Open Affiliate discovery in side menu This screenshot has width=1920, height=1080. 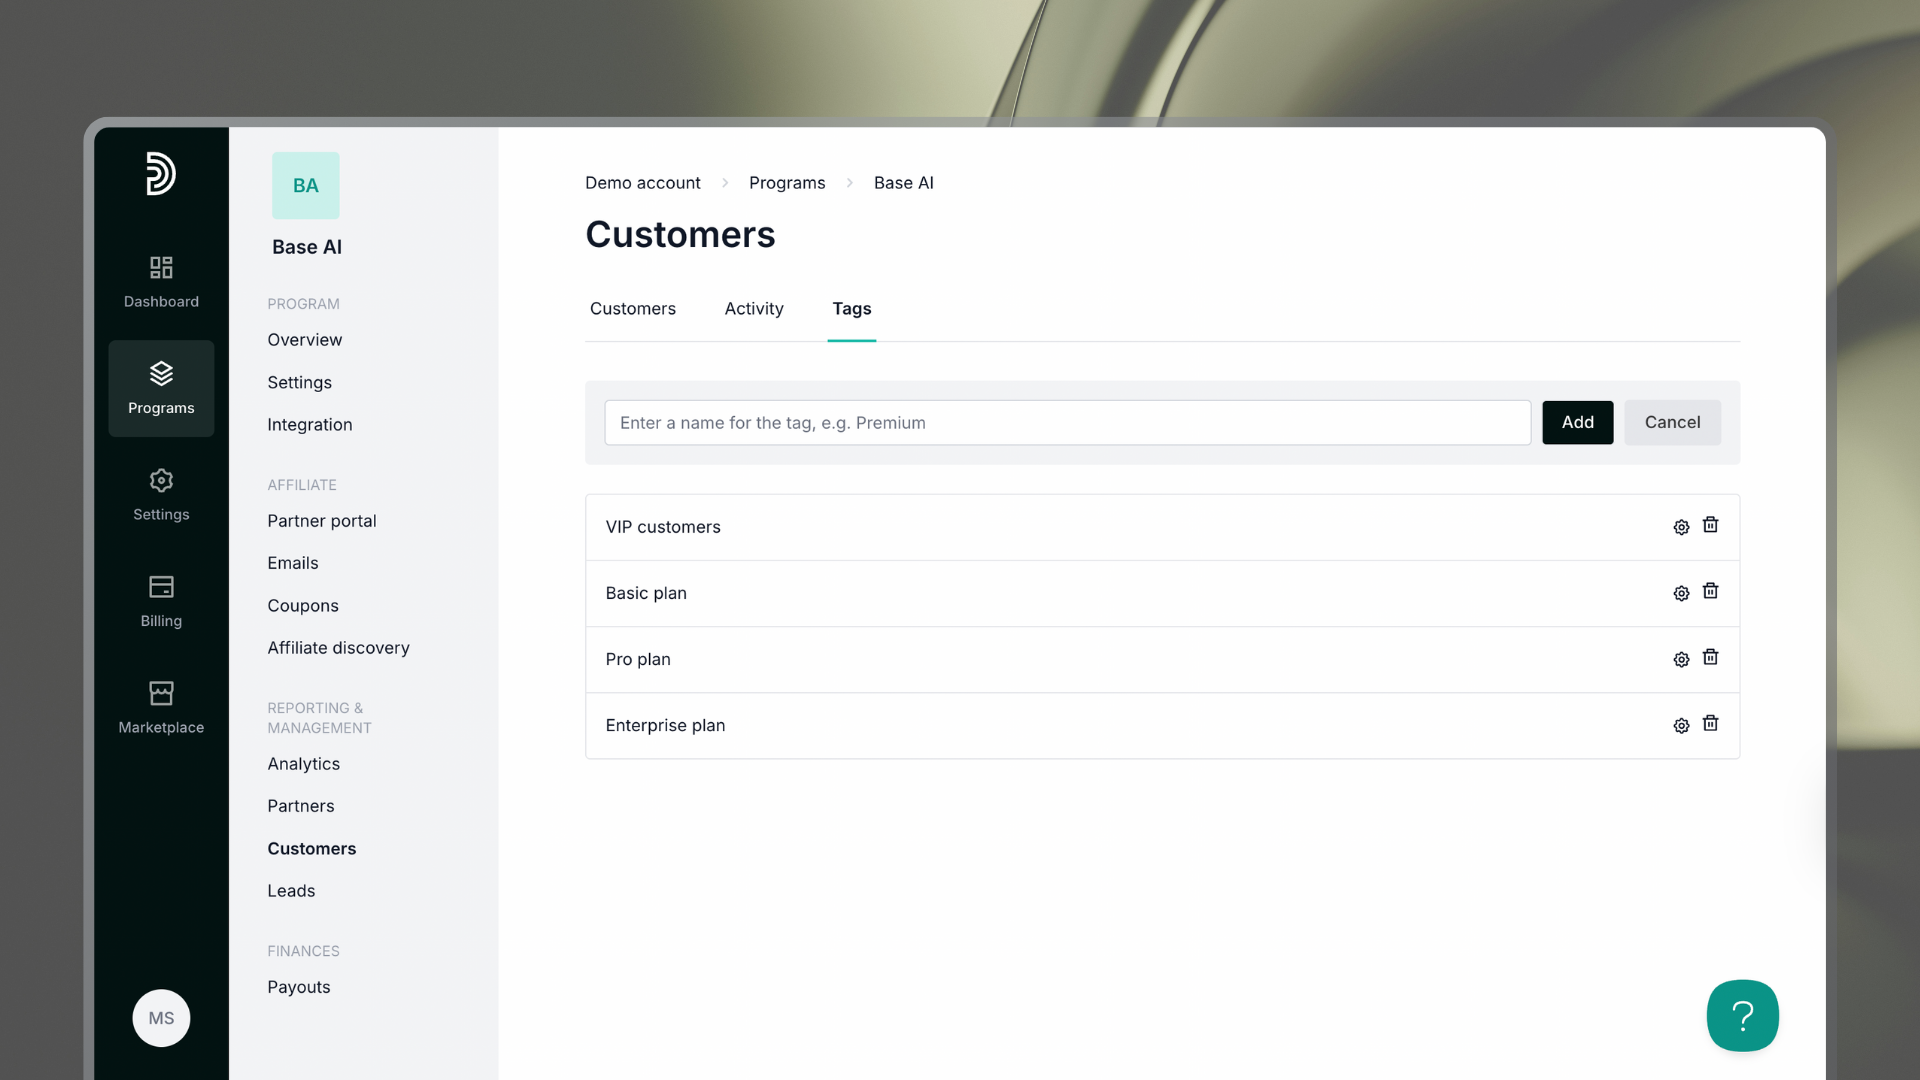pyautogui.click(x=338, y=648)
